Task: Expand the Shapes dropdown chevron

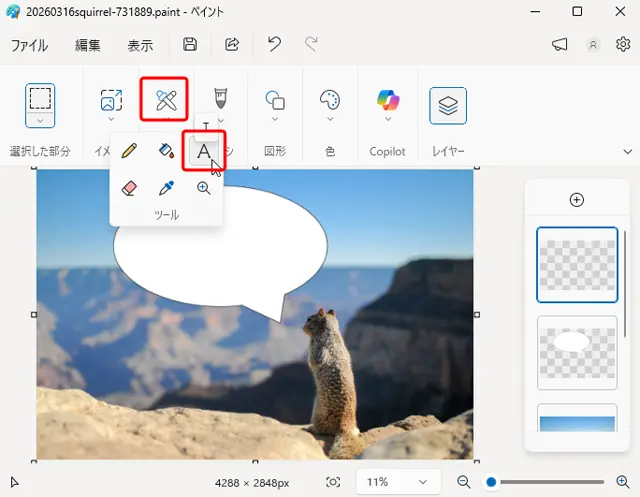Action: coord(275,119)
